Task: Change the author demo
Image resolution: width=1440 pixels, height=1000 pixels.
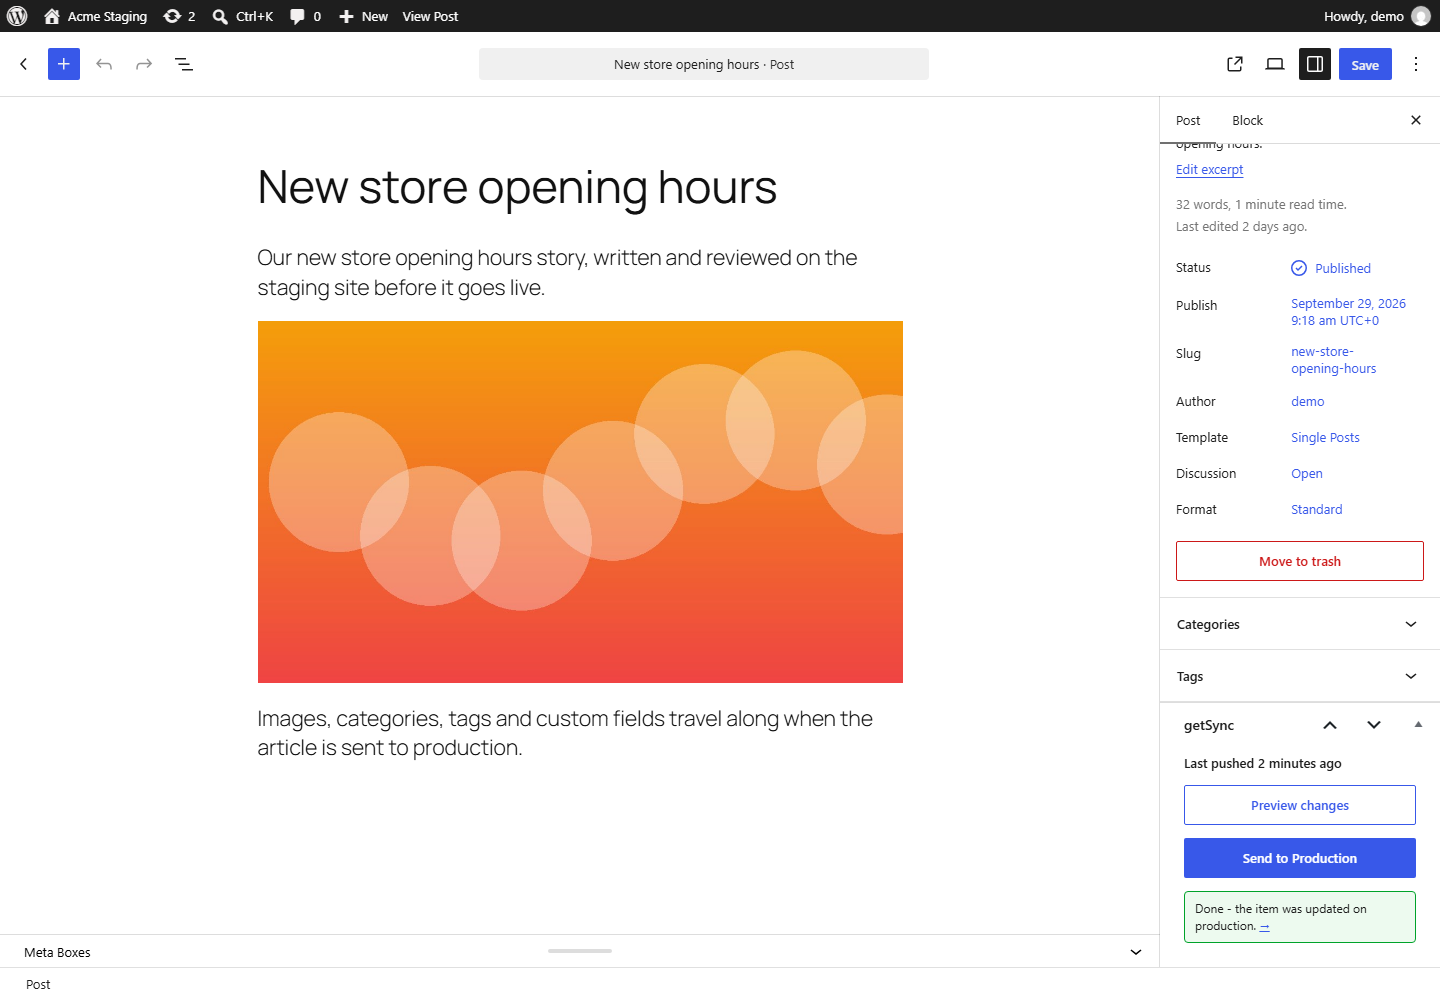Action: pos(1307,402)
